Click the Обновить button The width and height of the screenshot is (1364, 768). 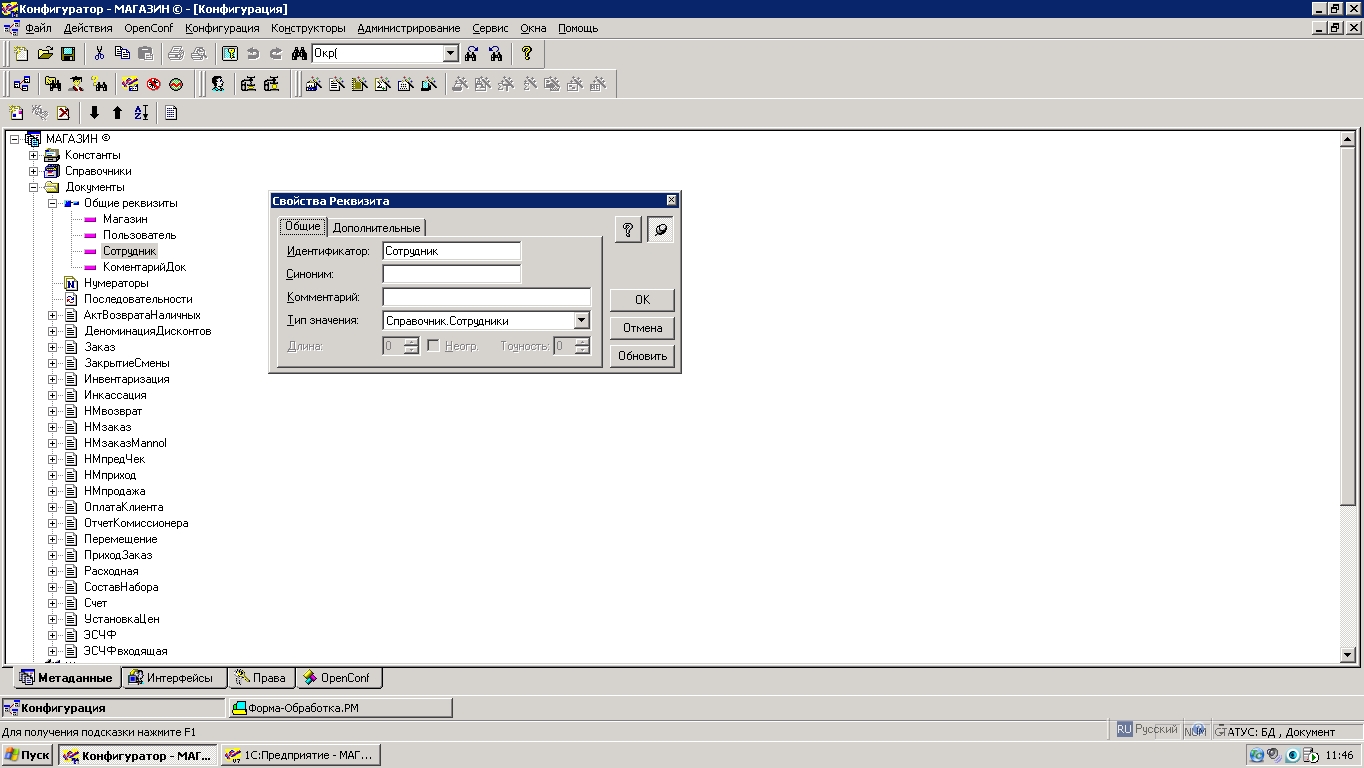pos(642,356)
